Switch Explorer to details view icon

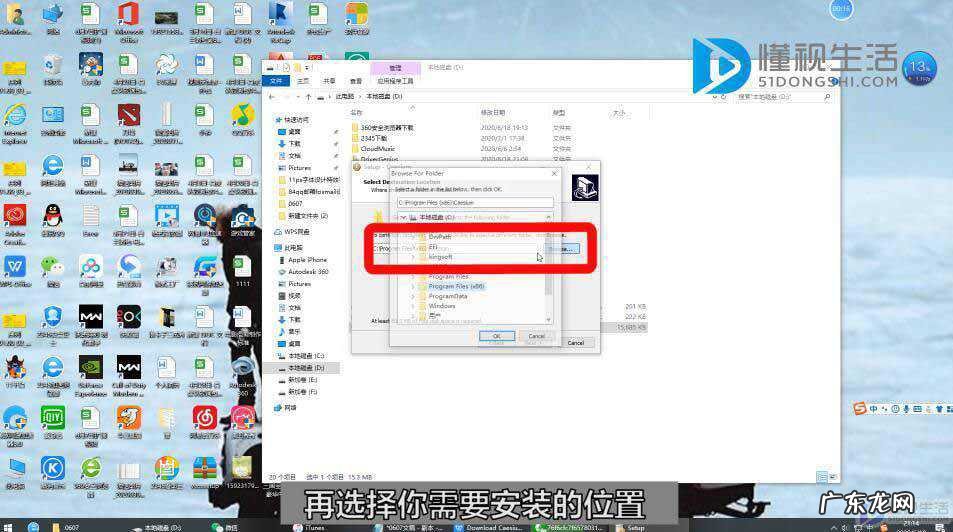[821, 477]
